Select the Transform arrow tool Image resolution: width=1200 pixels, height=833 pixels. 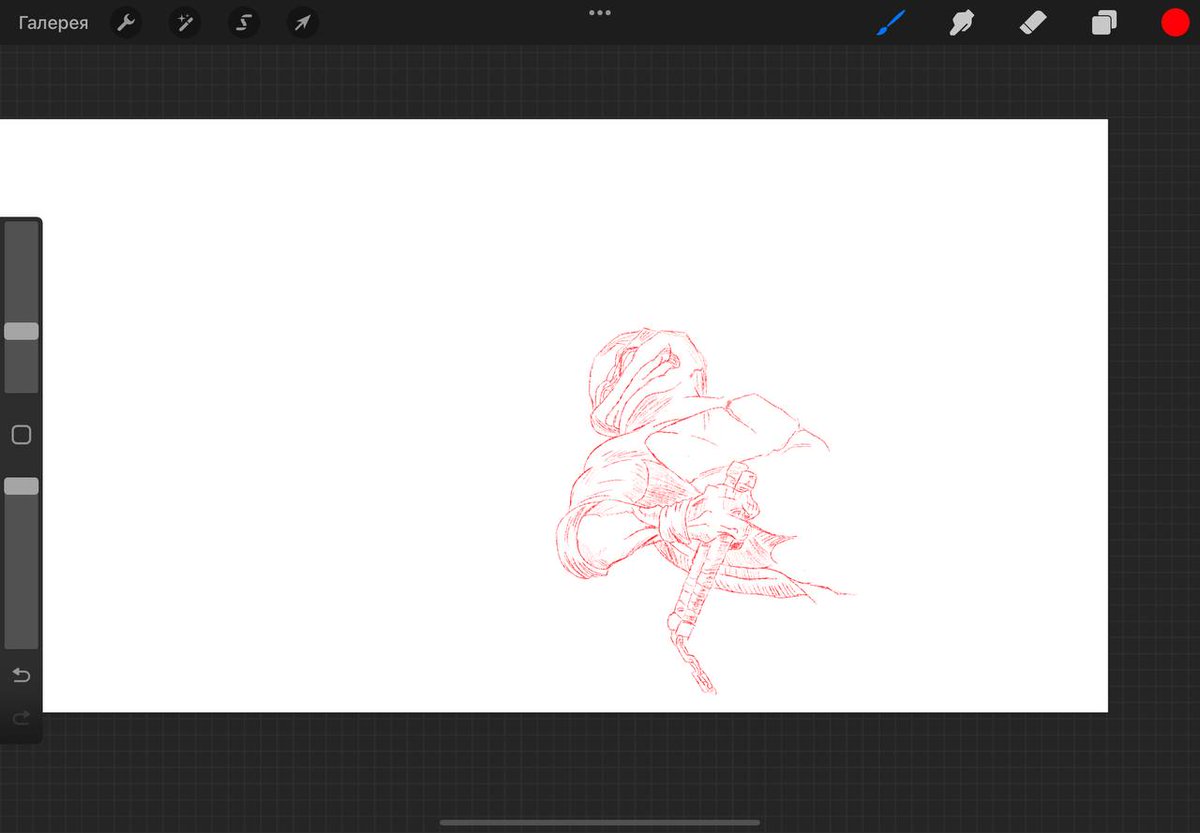pos(302,22)
